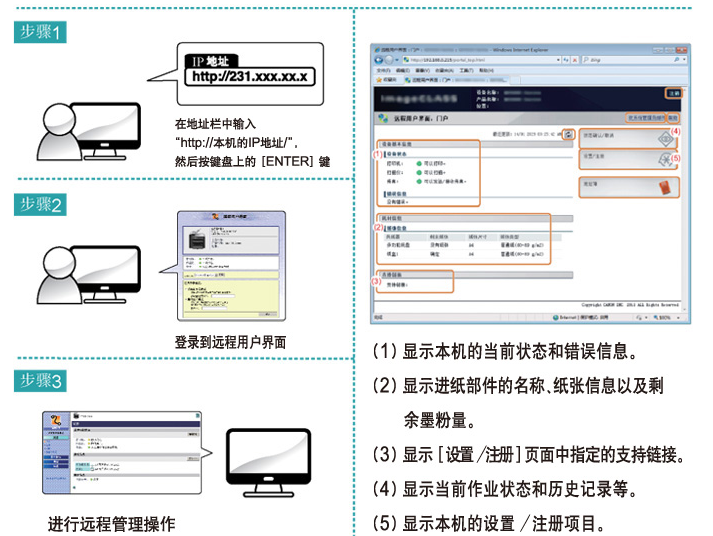Open the recent pages dropdown beside forward button
This screenshot has height=536, width=713.
397,60
